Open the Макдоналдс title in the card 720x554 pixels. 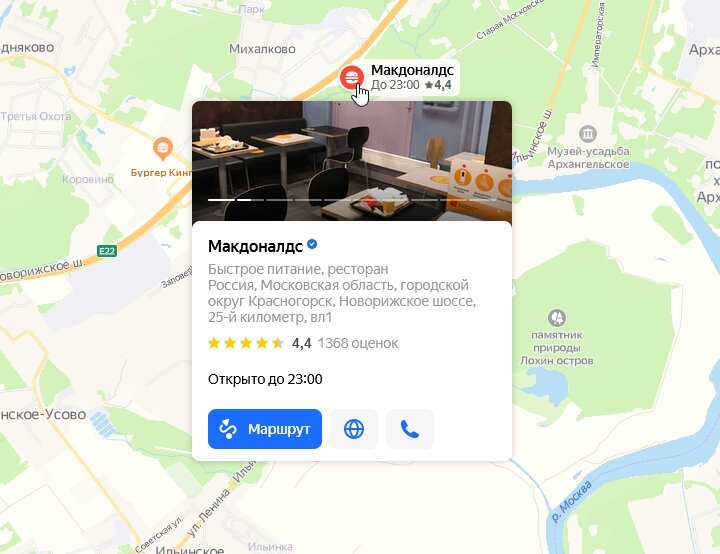255,246
